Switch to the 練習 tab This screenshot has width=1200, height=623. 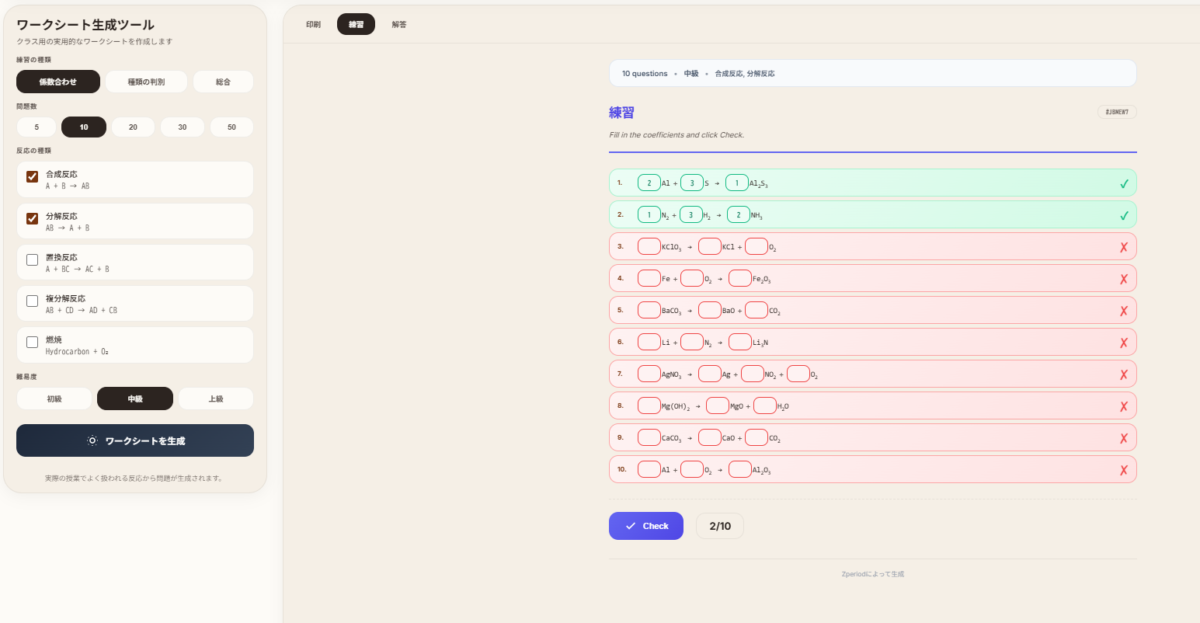(x=356, y=24)
